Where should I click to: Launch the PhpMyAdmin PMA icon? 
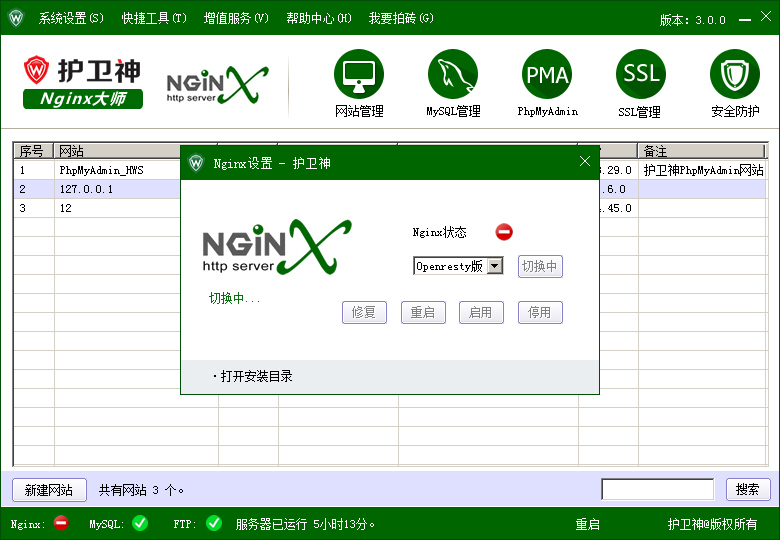click(x=547, y=75)
